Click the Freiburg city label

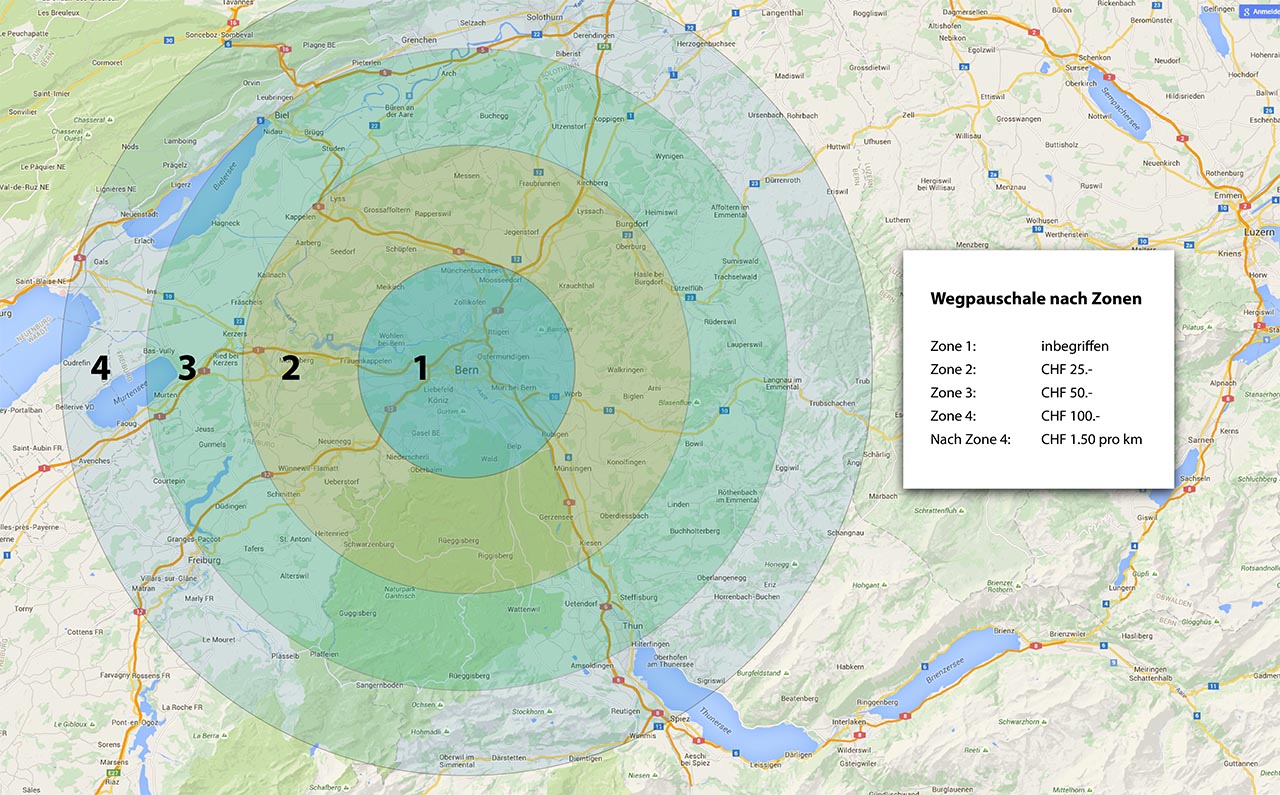pyautogui.click(x=204, y=560)
